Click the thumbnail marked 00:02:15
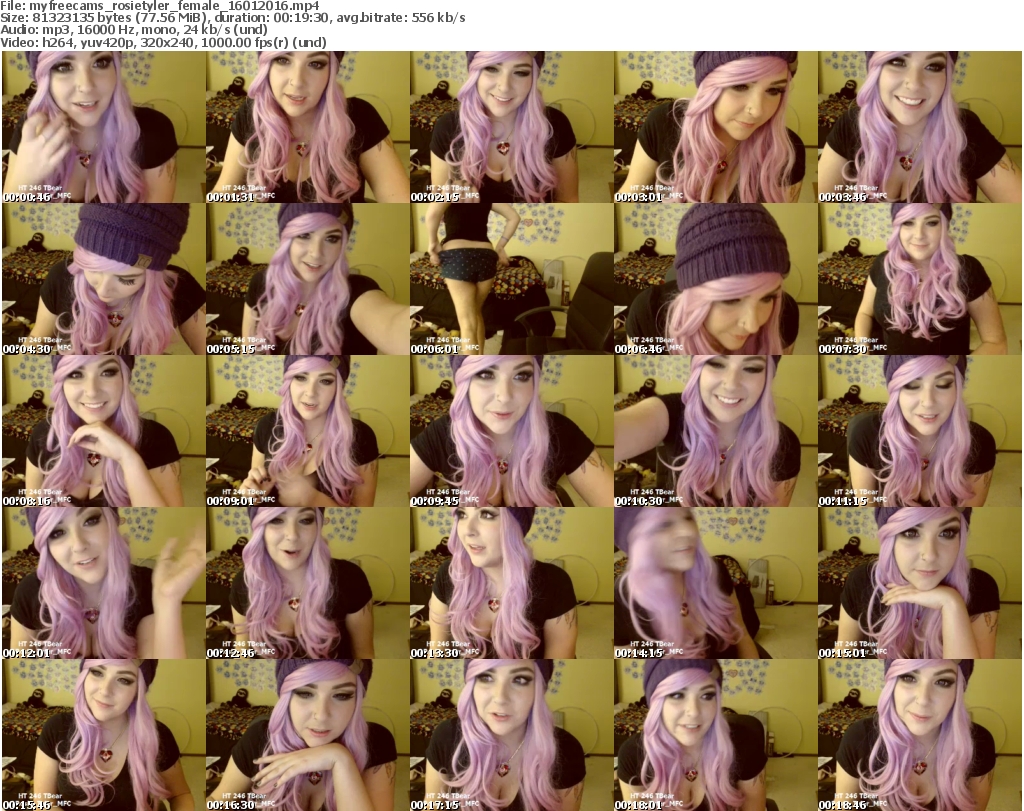The height and width of the screenshot is (811, 1024). (x=512, y=127)
